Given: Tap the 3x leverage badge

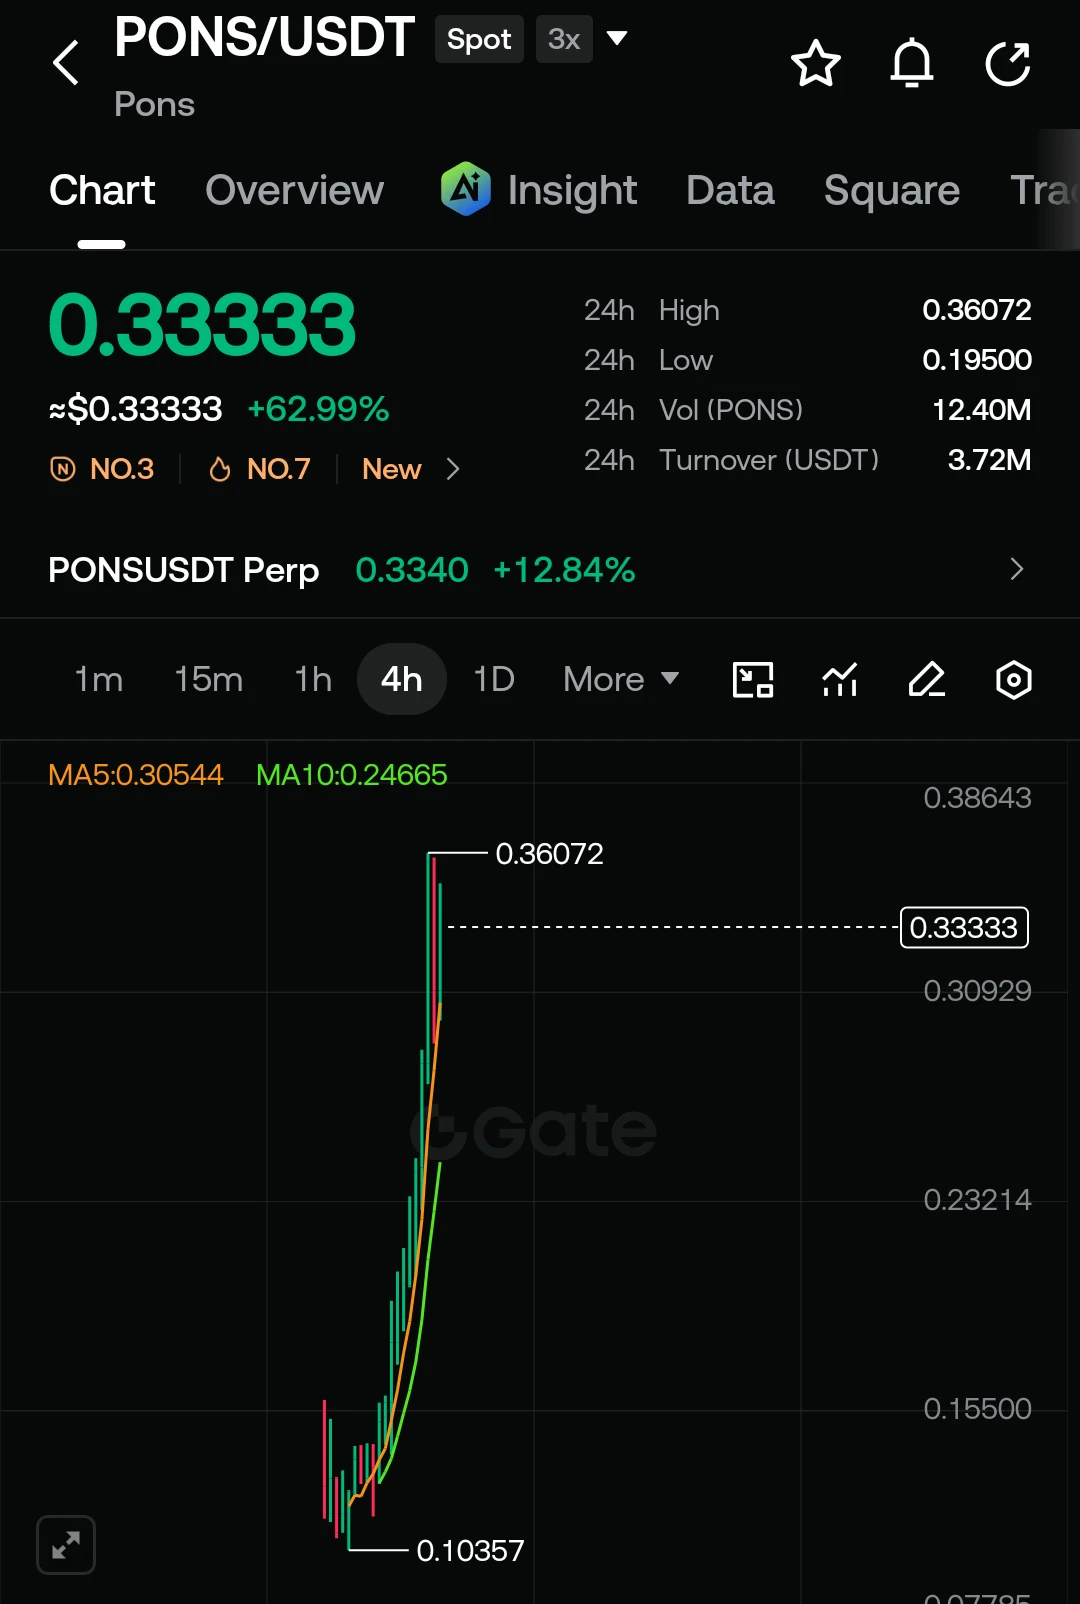Looking at the screenshot, I should point(564,39).
